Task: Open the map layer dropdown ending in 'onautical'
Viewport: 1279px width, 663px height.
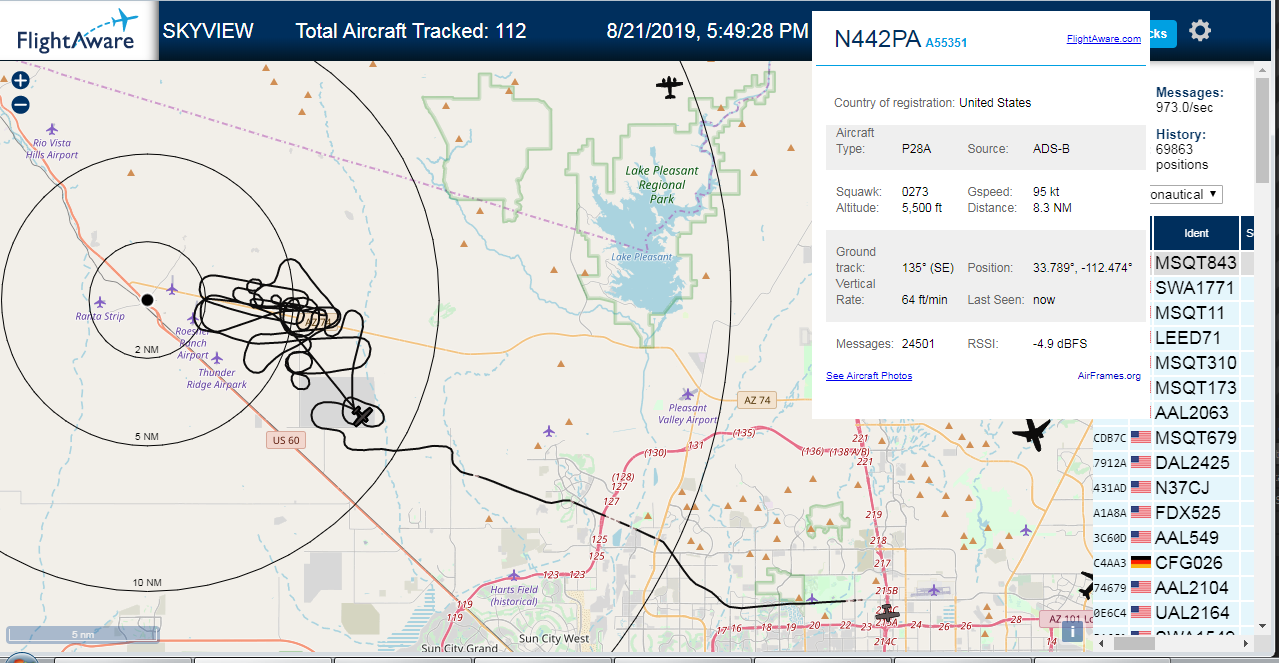Action: click(x=1185, y=194)
